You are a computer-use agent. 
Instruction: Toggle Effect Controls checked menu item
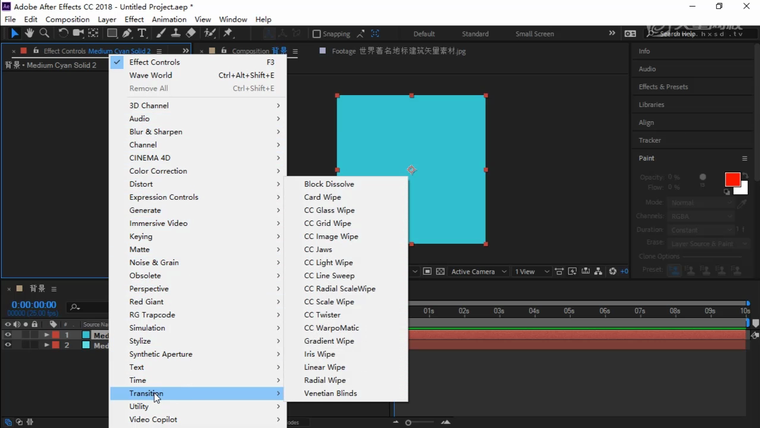tap(154, 62)
